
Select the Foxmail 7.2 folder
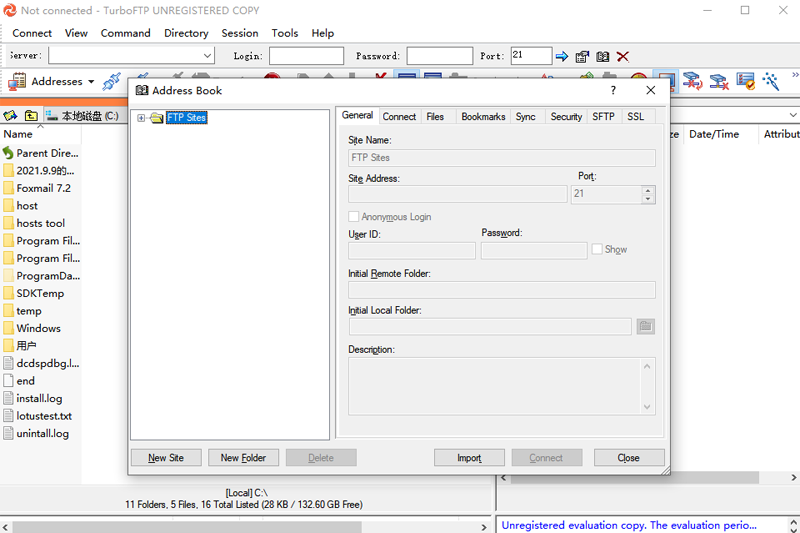click(37, 188)
